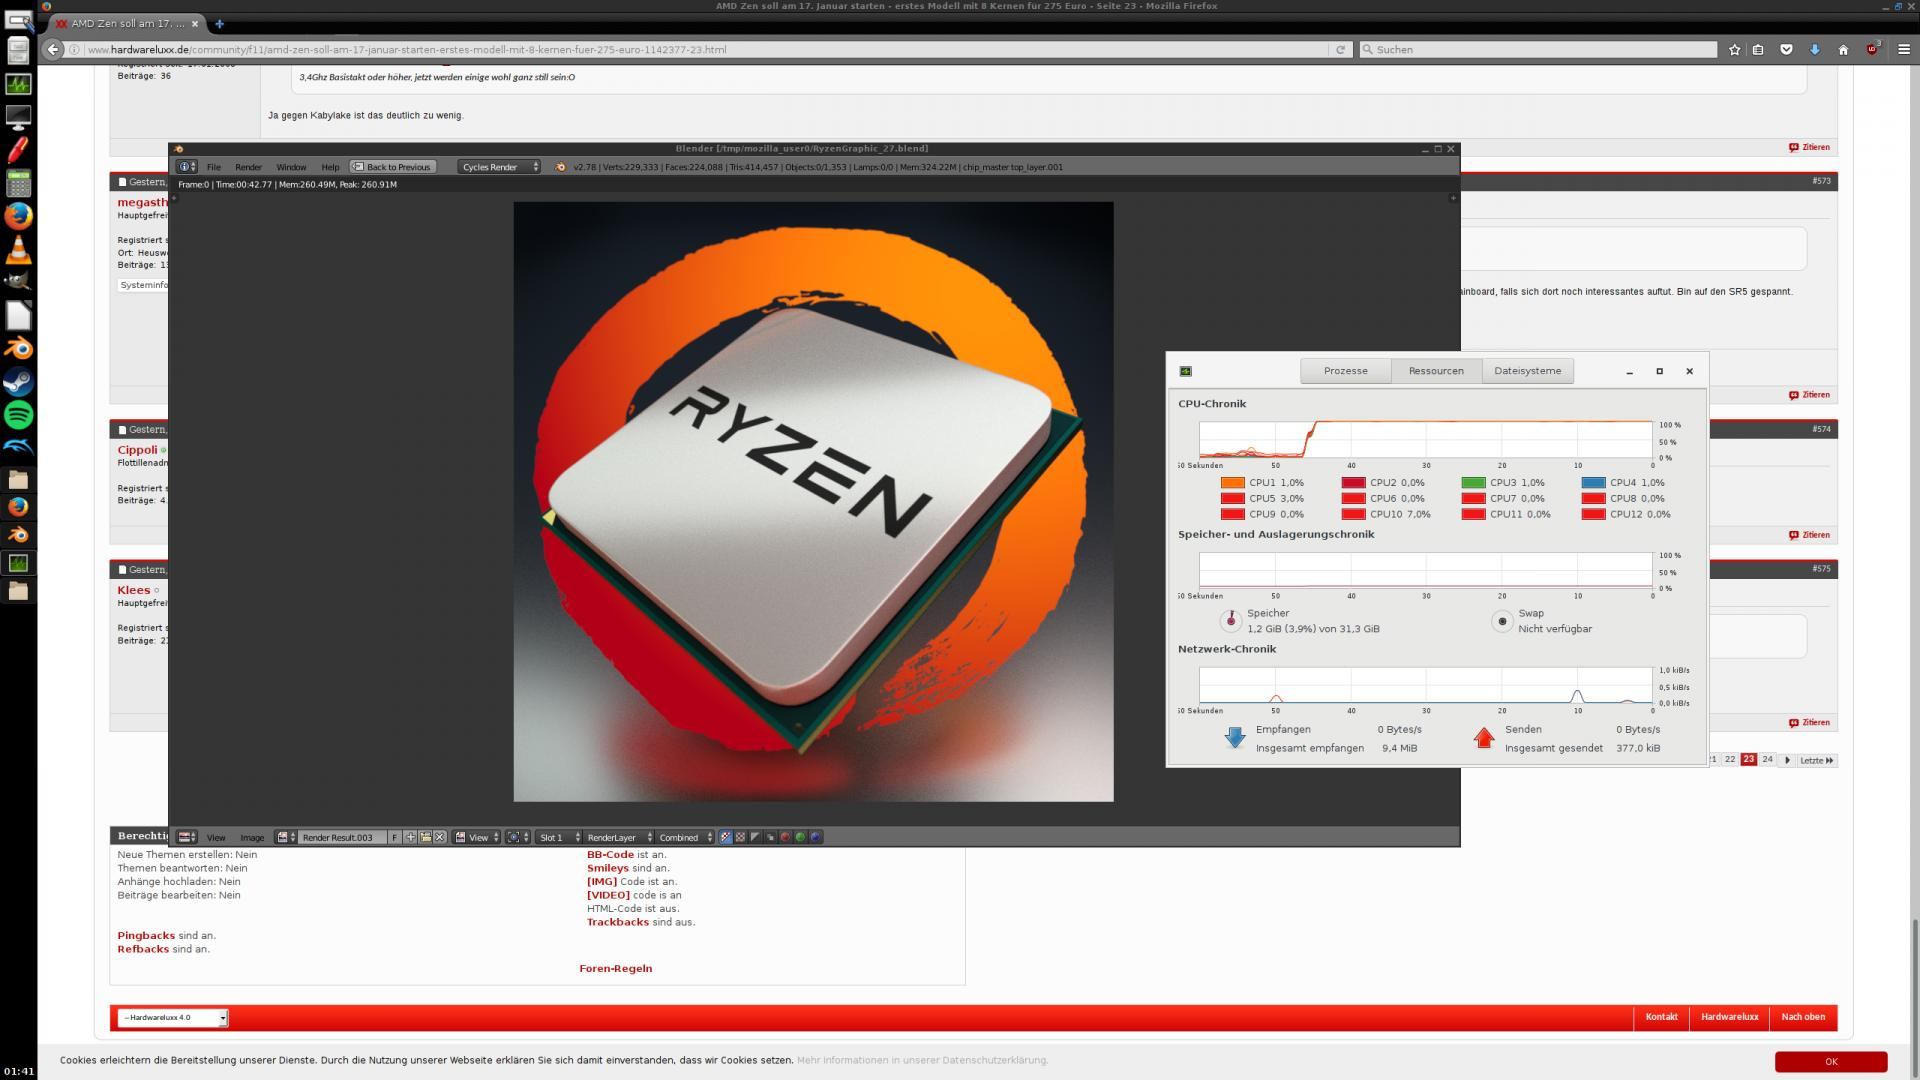Switch to Prozesse tab in system monitor
This screenshot has height=1080, width=1920.
[x=1345, y=371]
